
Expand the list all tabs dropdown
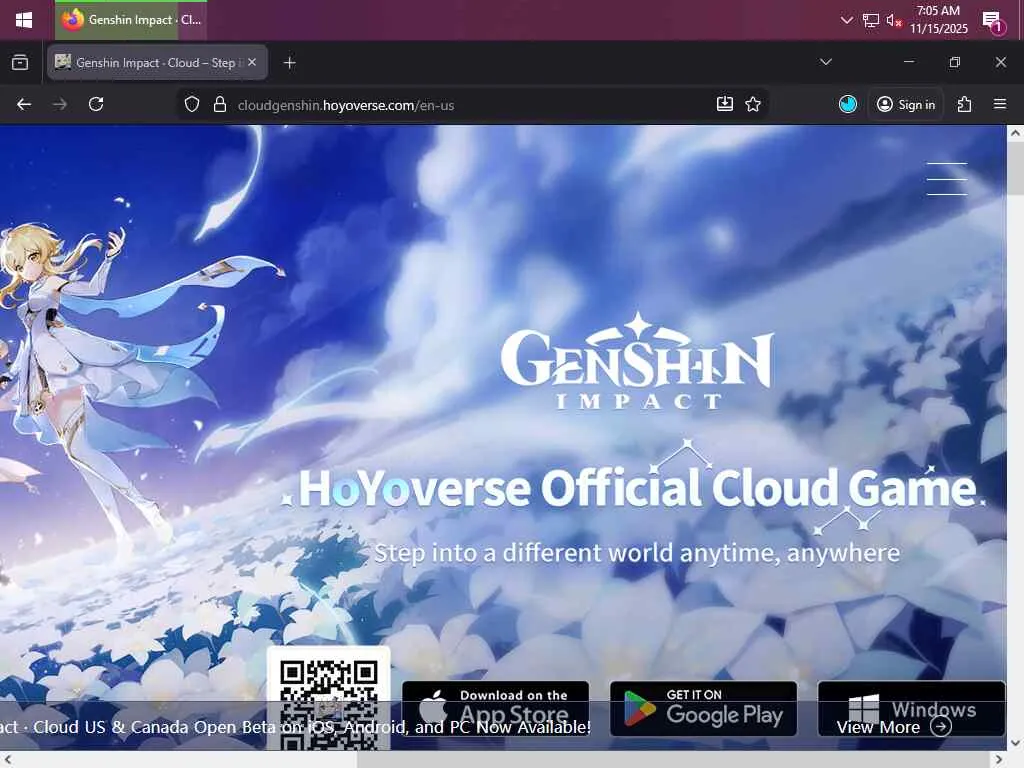click(825, 62)
